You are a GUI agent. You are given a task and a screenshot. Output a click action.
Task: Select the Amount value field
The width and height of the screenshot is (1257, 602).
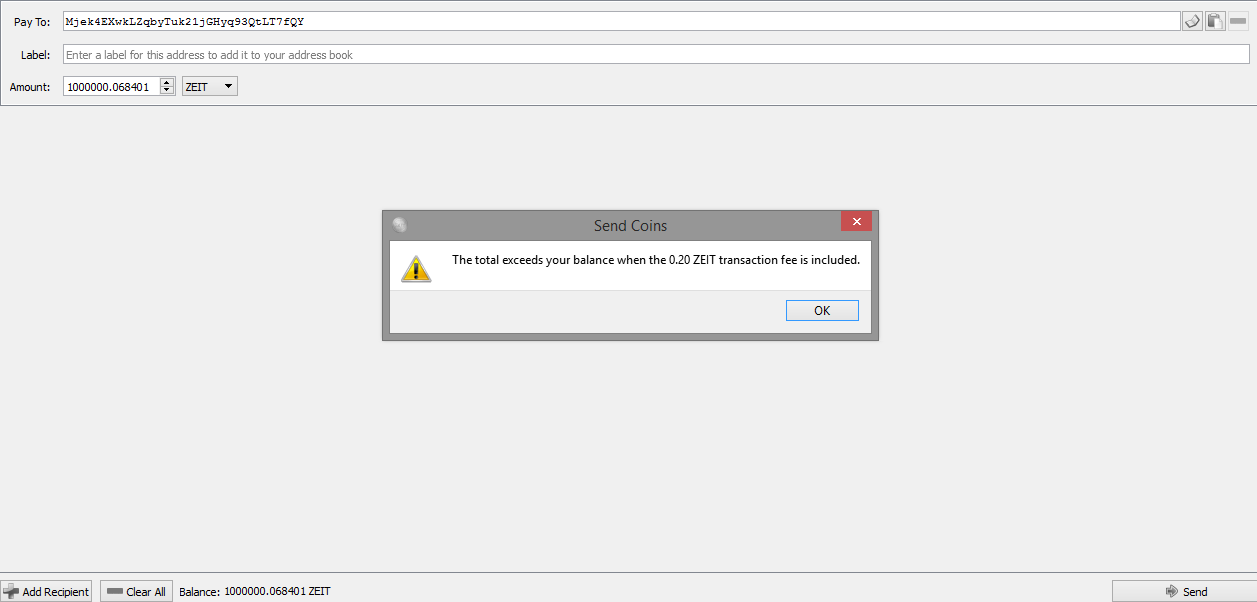pos(111,87)
